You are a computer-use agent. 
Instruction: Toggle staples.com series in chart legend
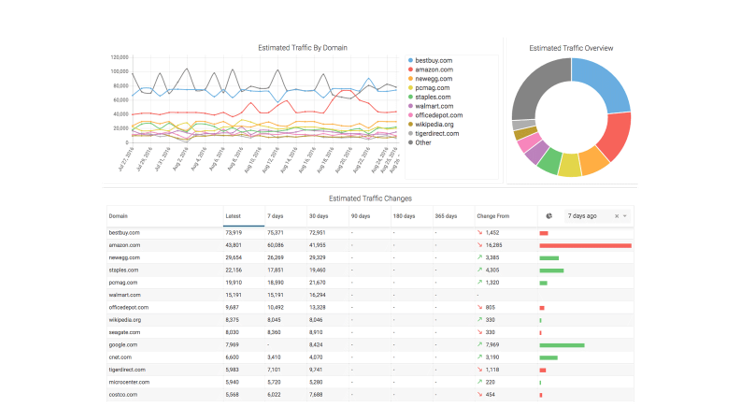[x=429, y=97]
